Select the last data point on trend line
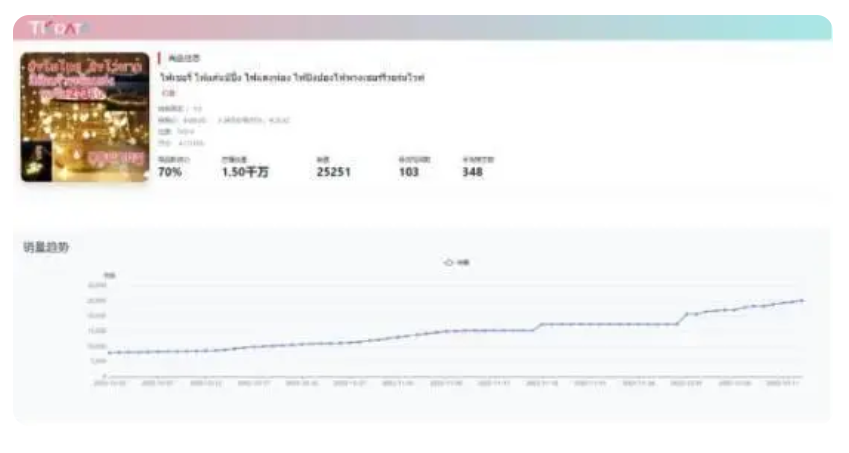 click(802, 300)
